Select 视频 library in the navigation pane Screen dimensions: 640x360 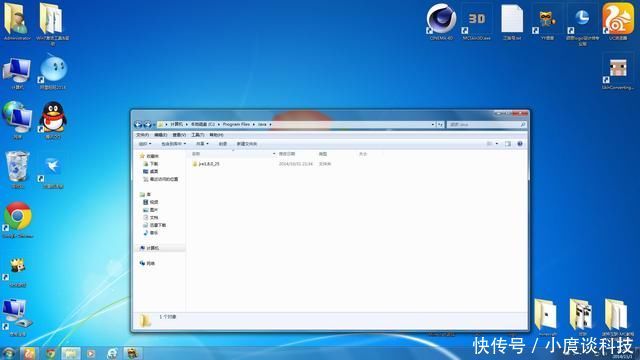pos(151,202)
